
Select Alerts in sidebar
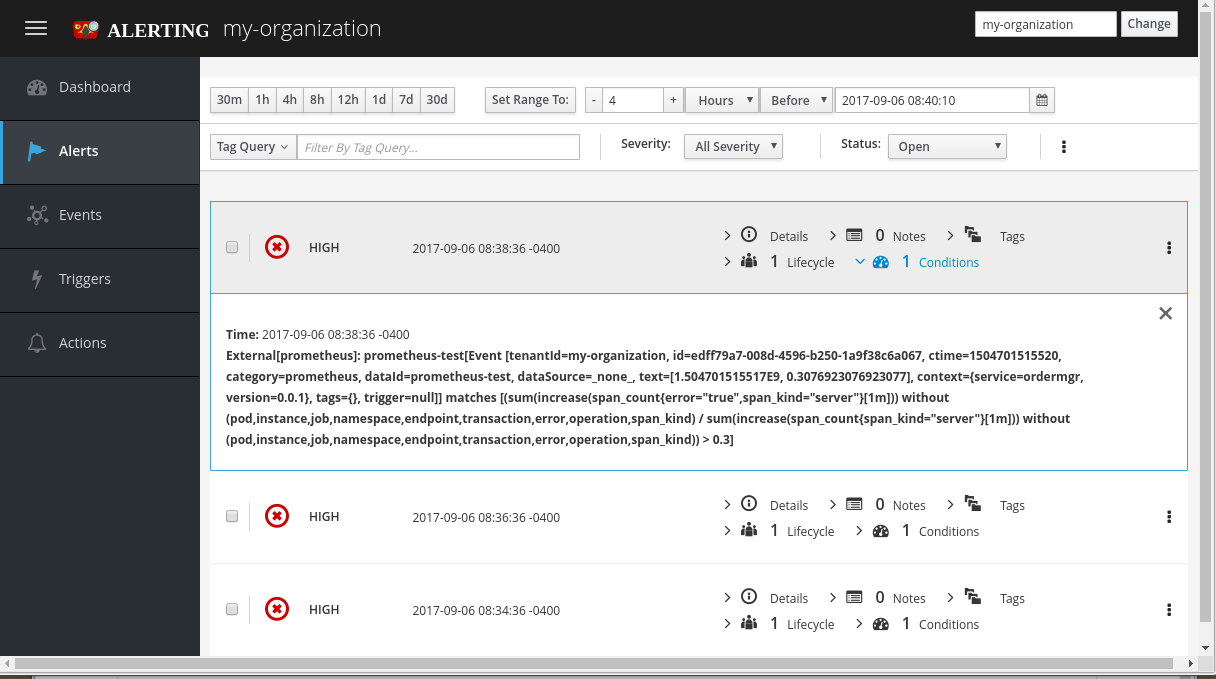coord(100,152)
